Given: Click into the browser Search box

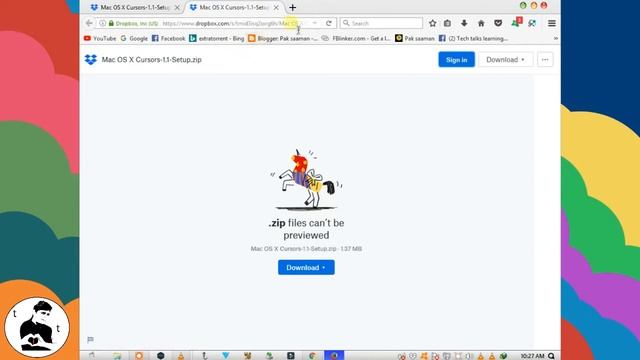Looking at the screenshot, I should [x=382, y=23].
